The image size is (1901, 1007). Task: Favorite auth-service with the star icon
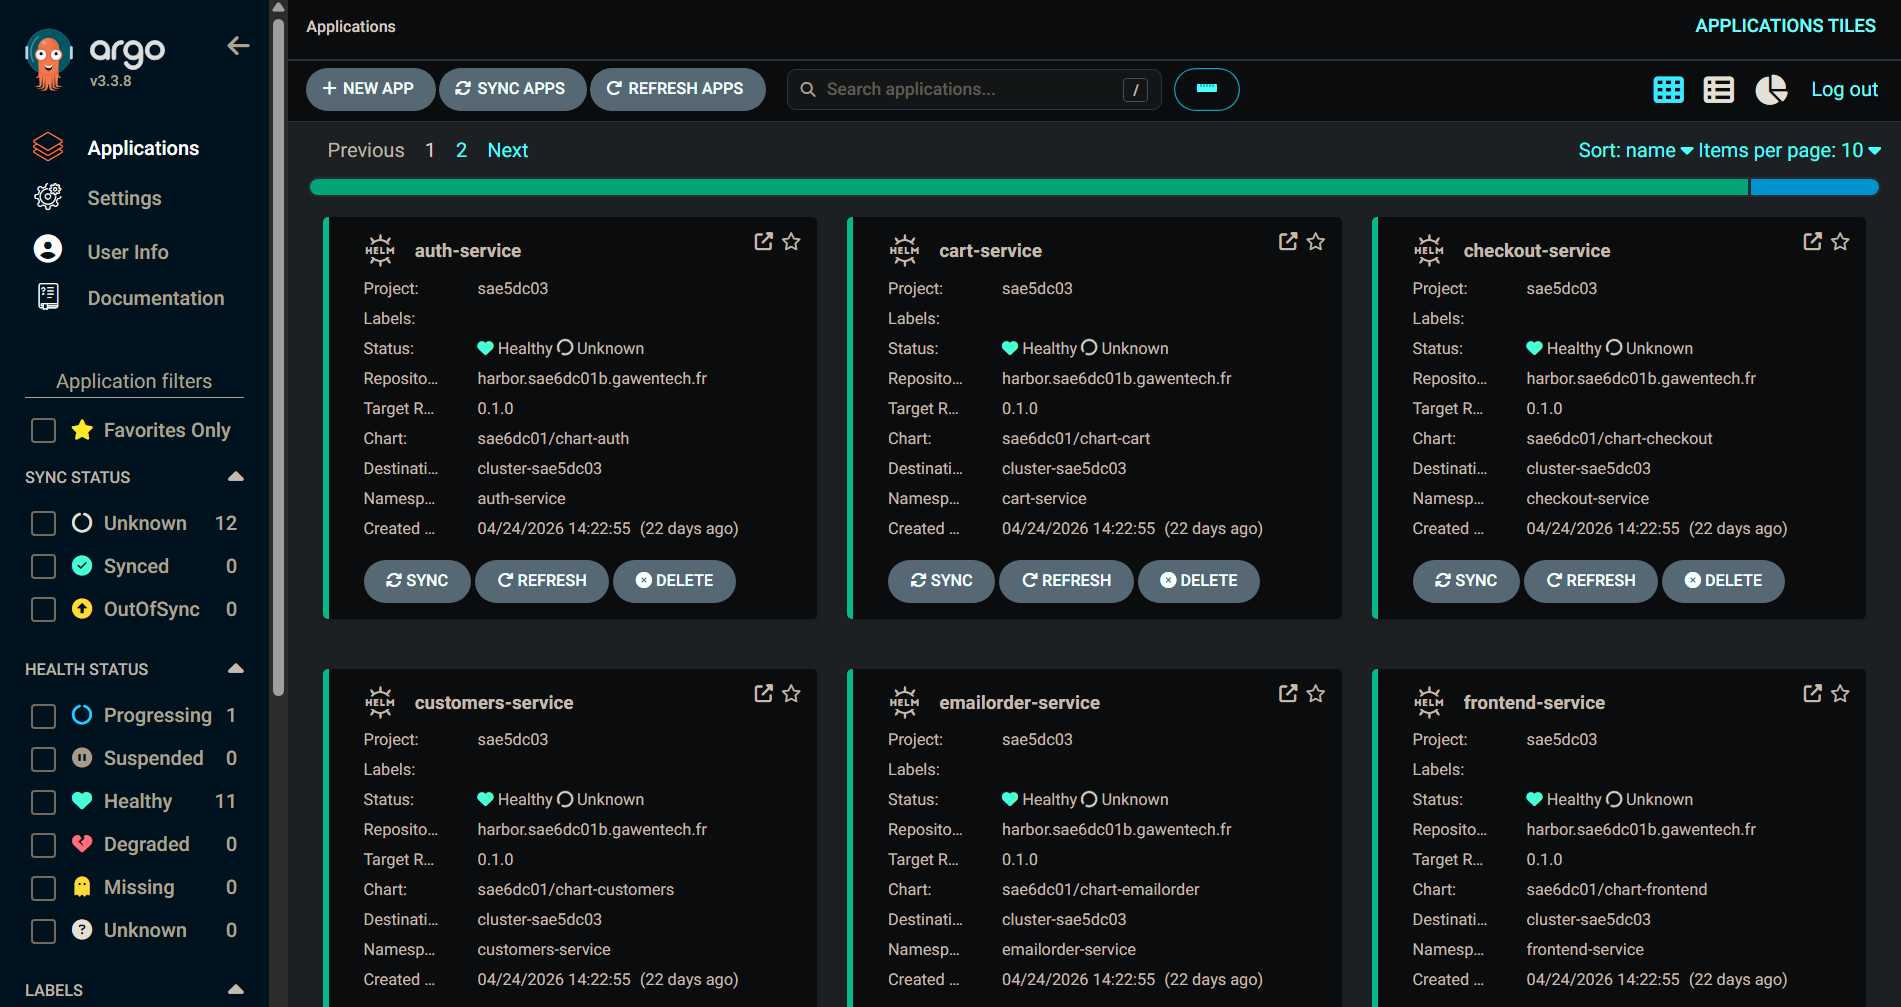pyautogui.click(x=791, y=241)
